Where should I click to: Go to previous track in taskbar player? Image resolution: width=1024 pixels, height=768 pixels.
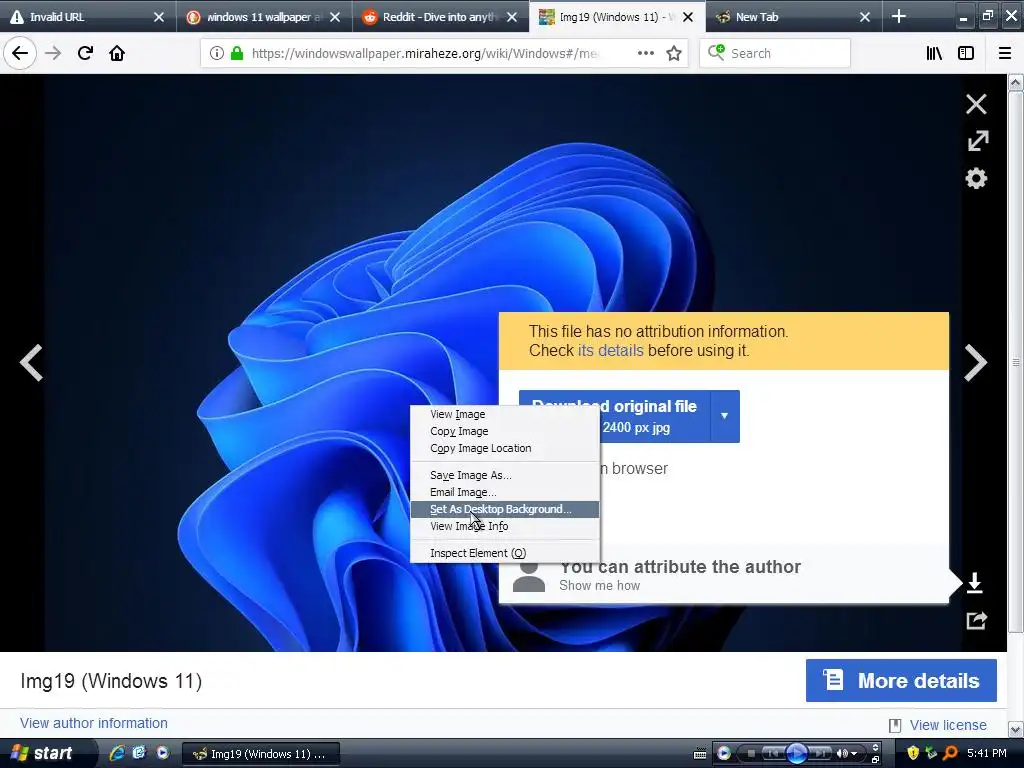click(773, 754)
